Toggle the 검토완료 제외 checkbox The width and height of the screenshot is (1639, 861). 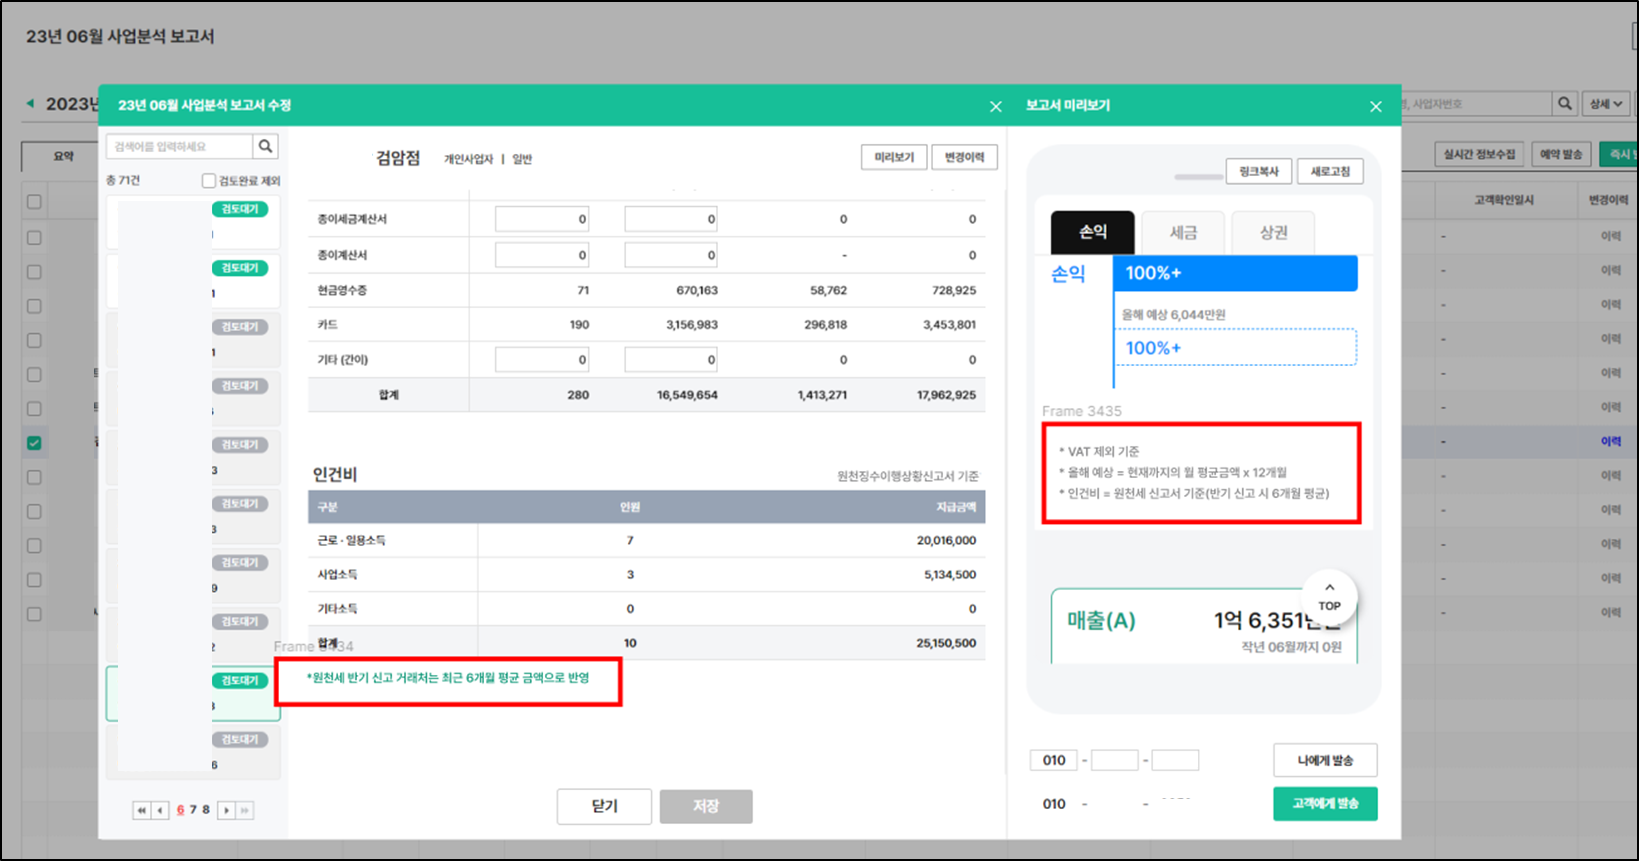click(x=208, y=181)
